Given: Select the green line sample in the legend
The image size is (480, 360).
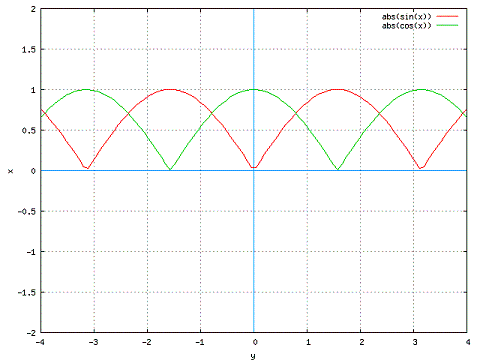Looking at the screenshot, I should tap(447, 25).
